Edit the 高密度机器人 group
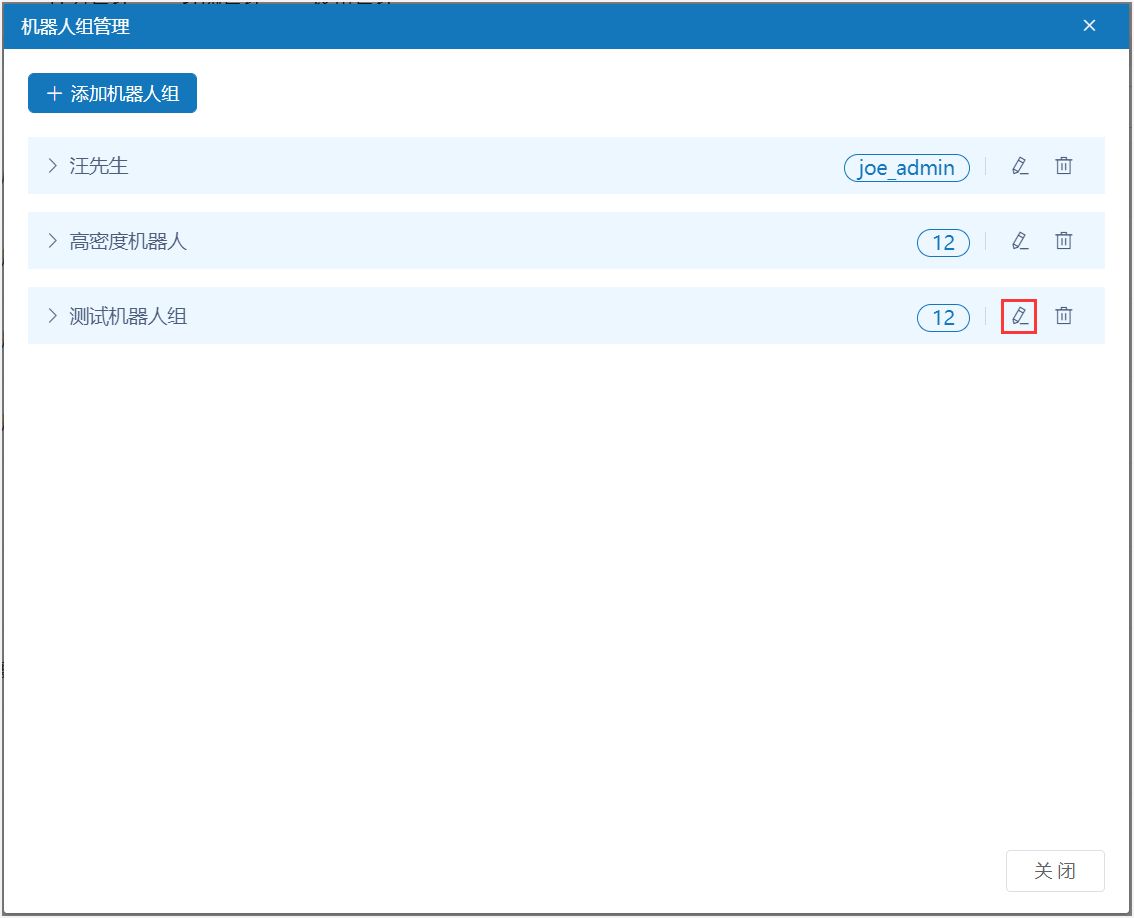1134x918 pixels. (x=1019, y=241)
